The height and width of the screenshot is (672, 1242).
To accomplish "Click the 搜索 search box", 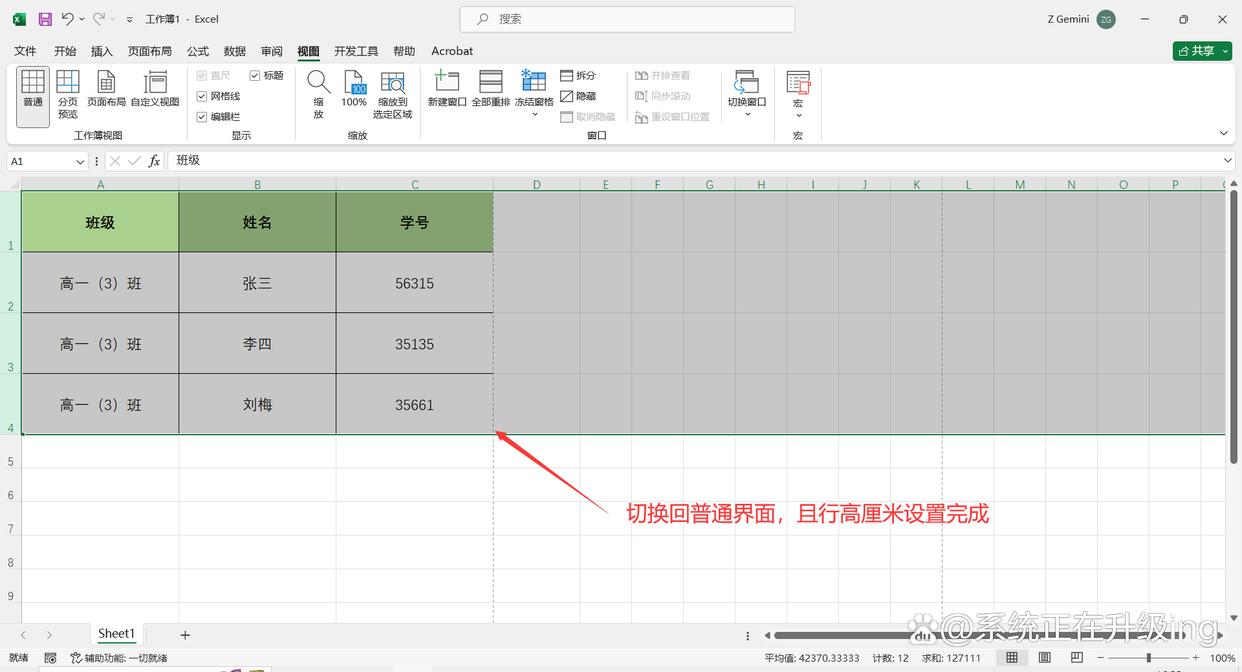I will click(x=627, y=19).
